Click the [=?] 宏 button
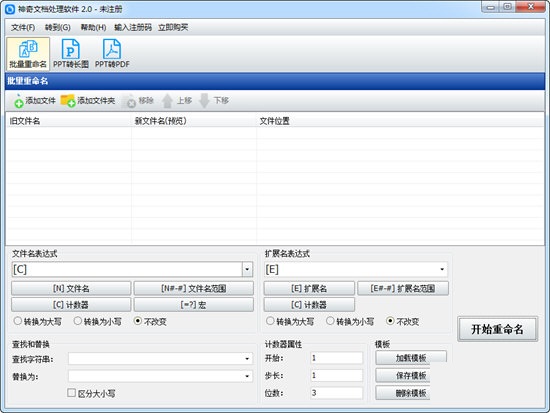Screen dimensions: 550x413 (194, 305)
